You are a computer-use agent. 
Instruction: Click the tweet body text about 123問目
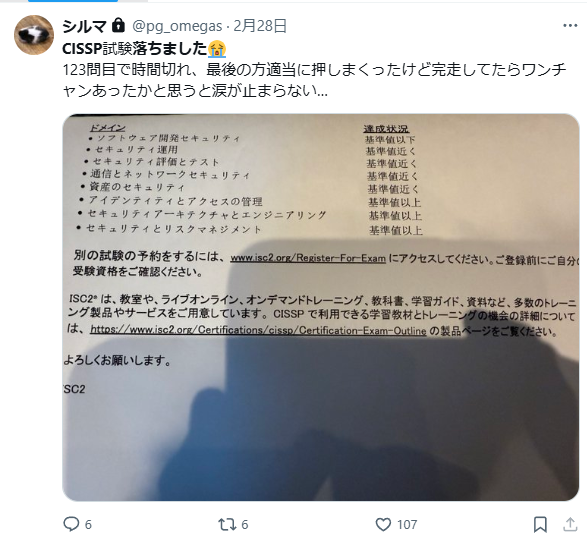coord(314,80)
